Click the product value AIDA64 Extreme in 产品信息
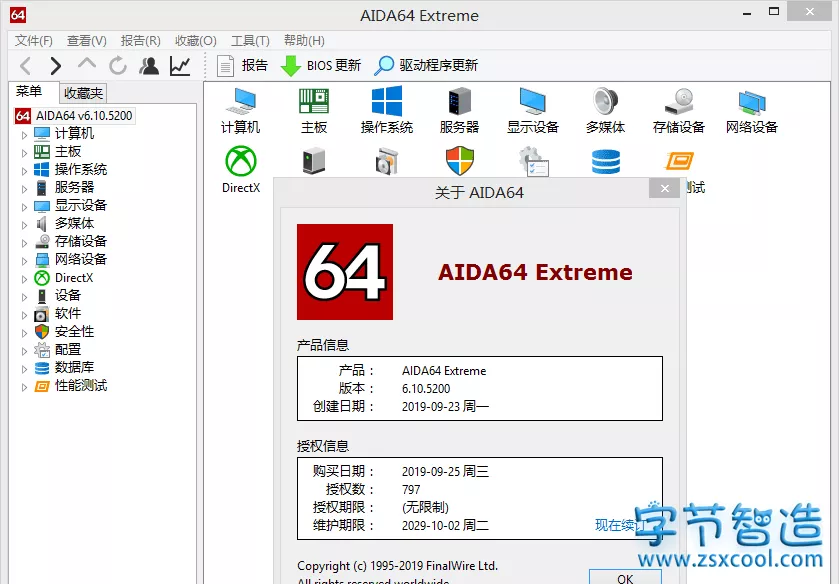Screen dimensions: 839x584 444,370
